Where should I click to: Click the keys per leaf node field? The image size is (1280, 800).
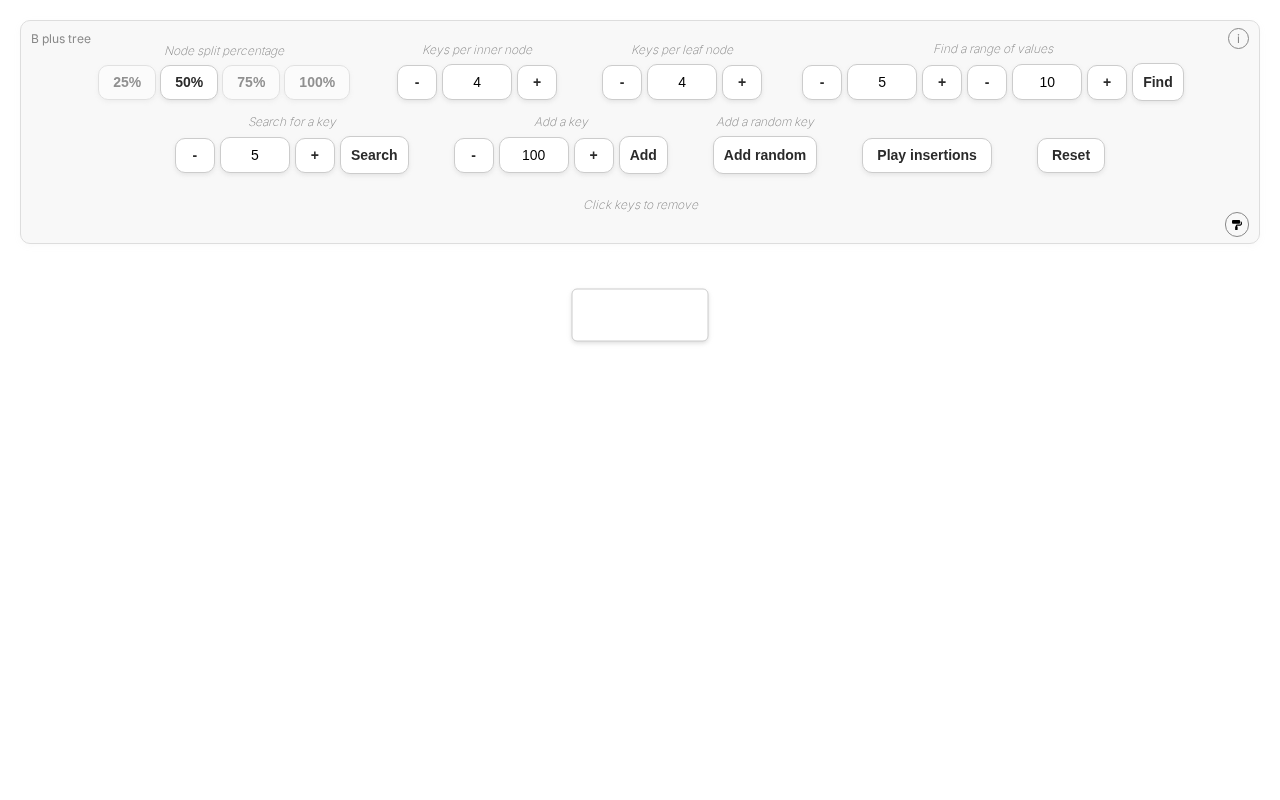682,82
